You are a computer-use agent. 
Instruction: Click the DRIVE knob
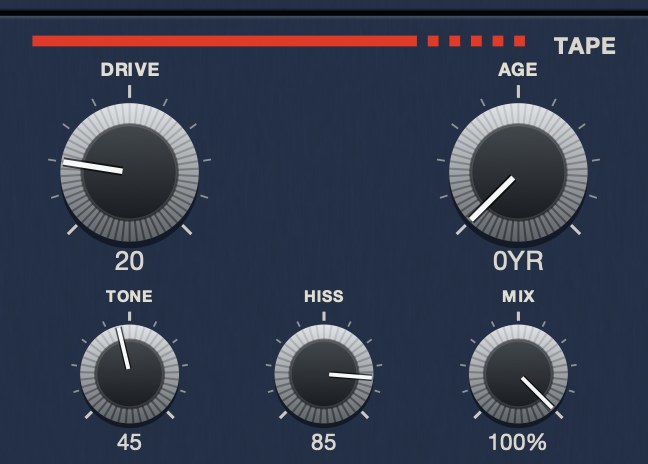click(130, 172)
